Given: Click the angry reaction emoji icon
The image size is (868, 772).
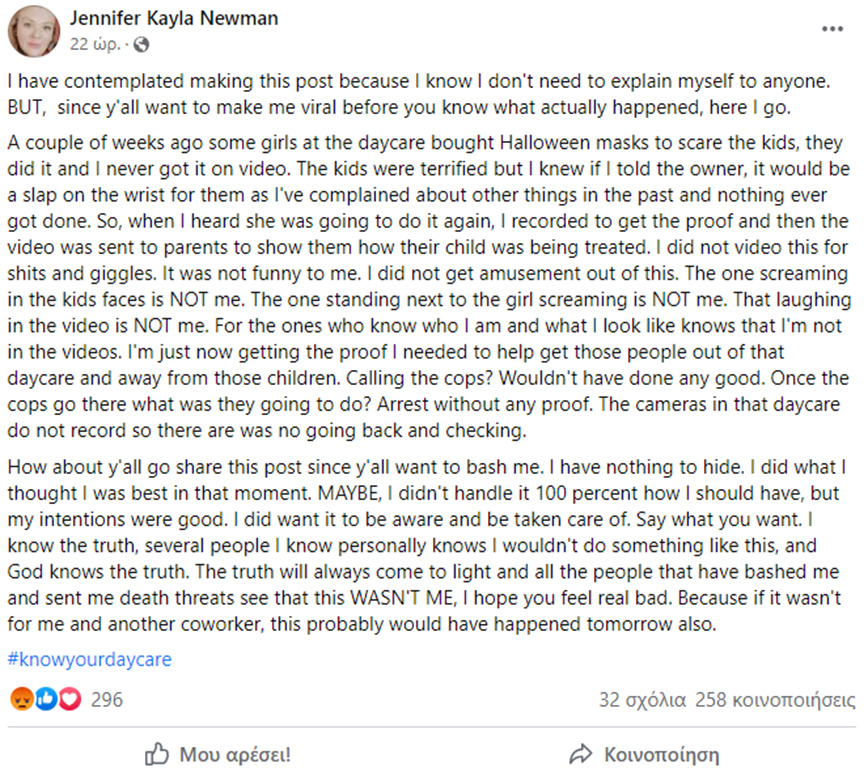Looking at the screenshot, I should pyautogui.click(x=21, y=700).
